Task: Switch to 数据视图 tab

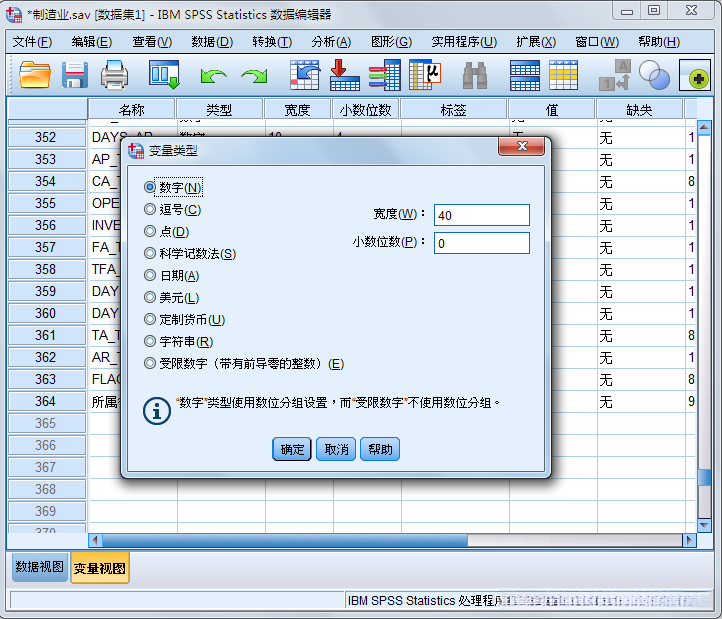Action: click(x=40, y=567)
